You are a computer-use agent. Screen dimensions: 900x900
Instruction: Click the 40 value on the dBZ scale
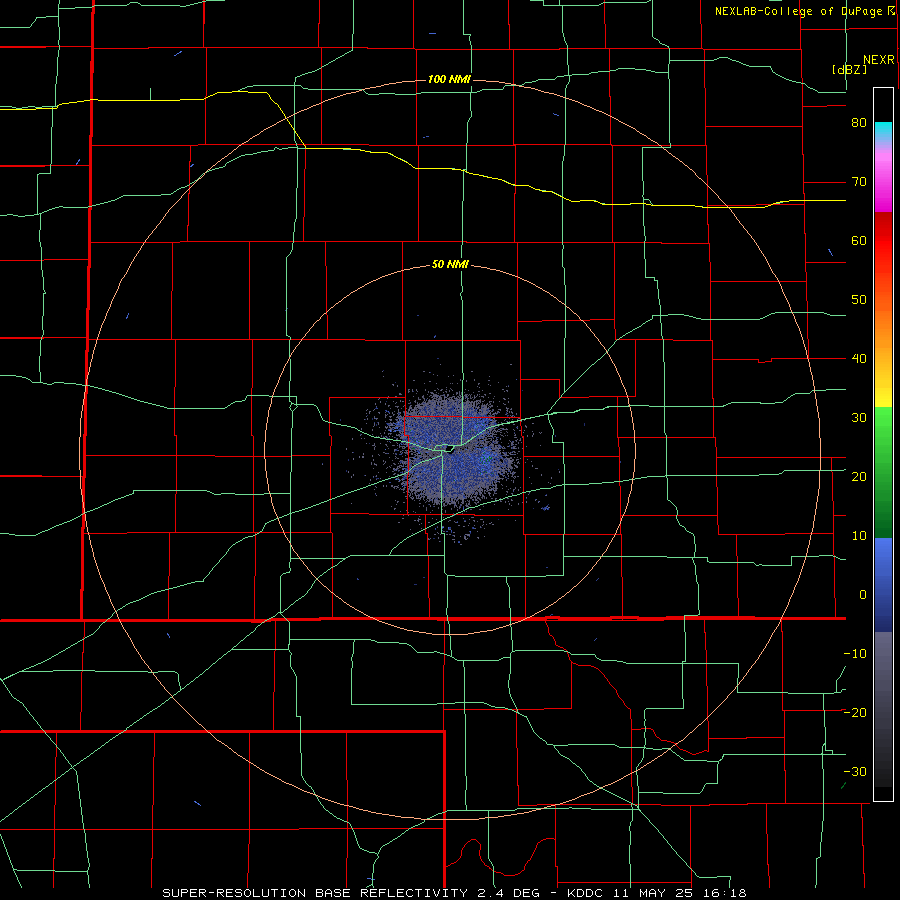tap(859, 359)
